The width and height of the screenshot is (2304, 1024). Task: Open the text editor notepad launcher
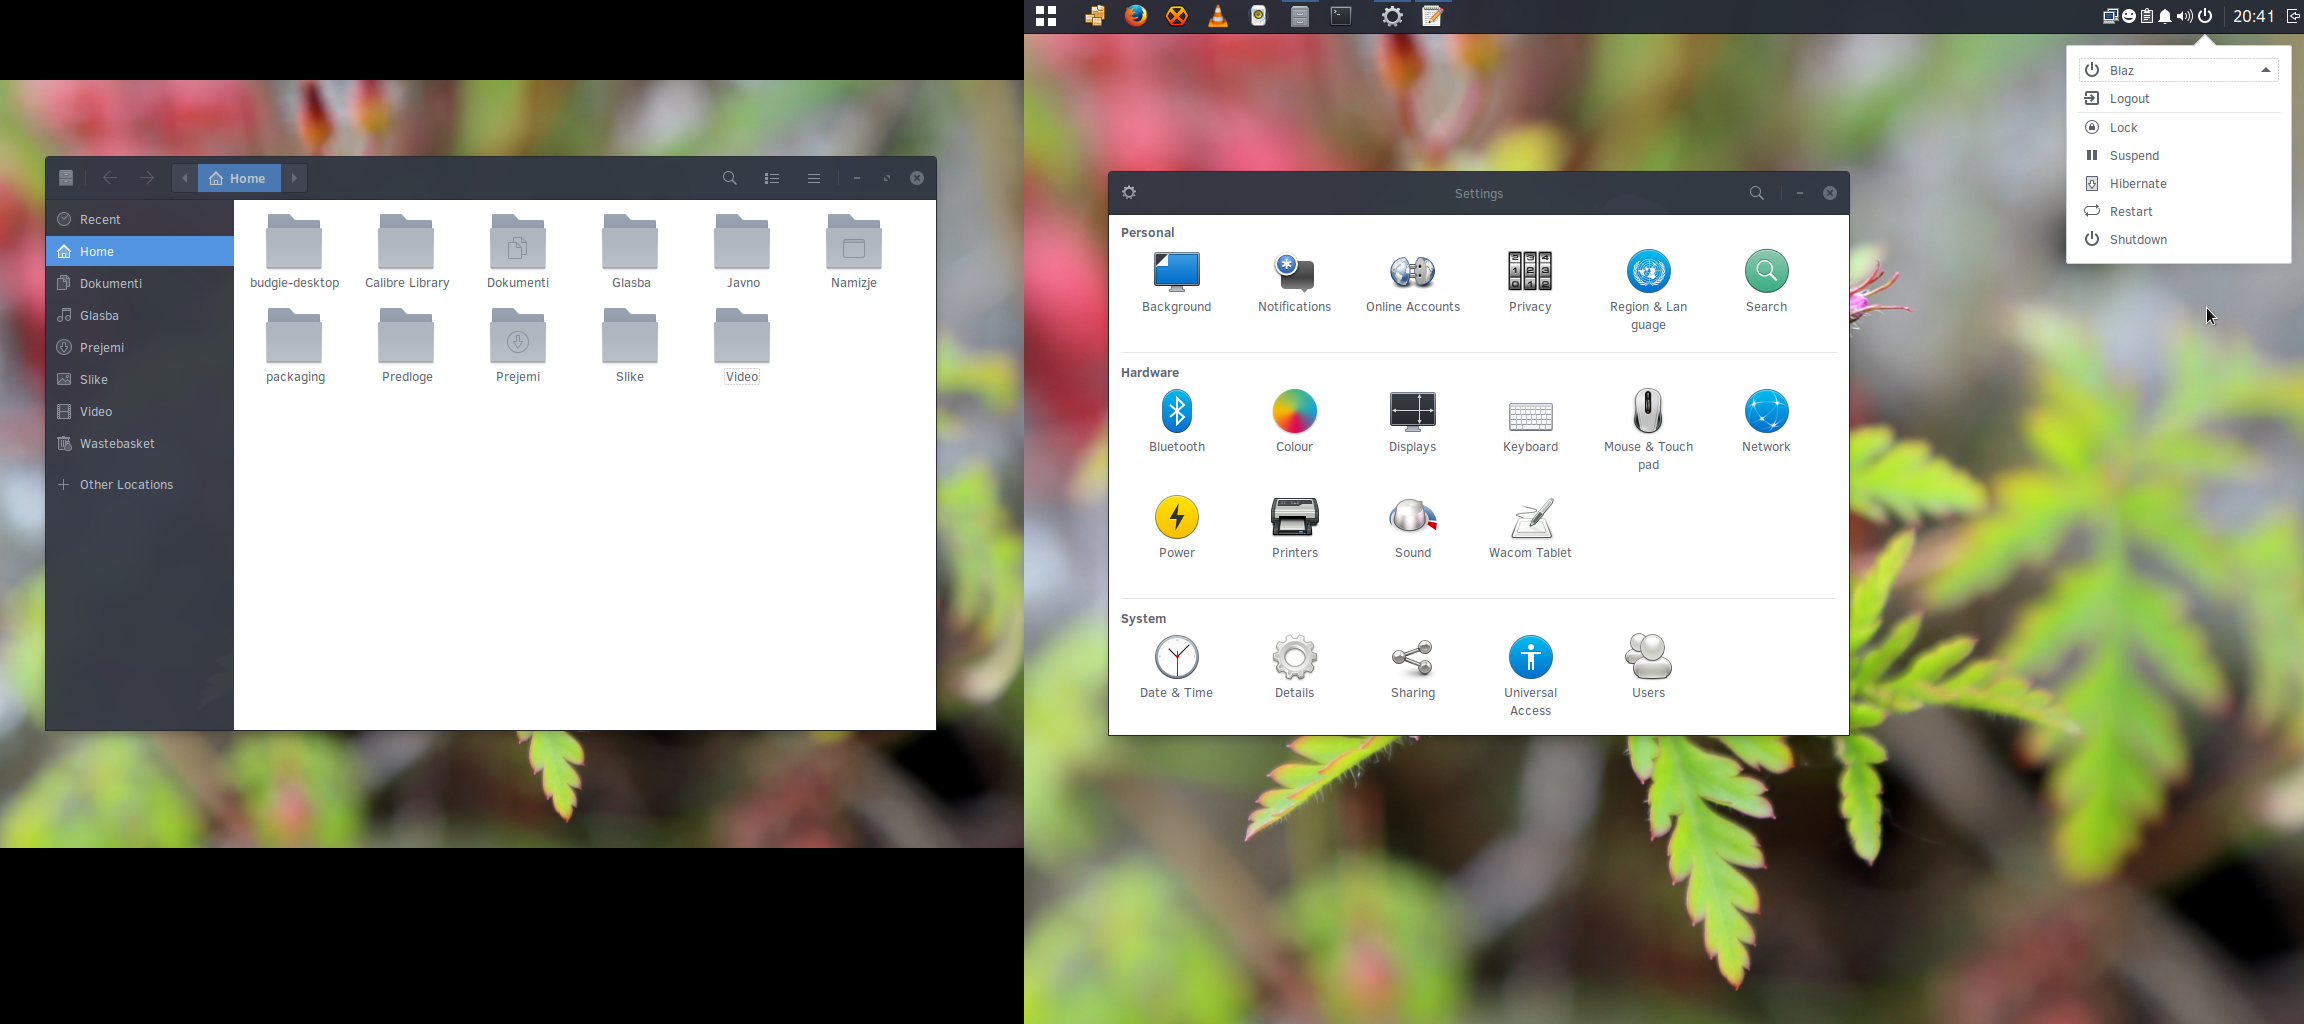tap(1433, 16)
